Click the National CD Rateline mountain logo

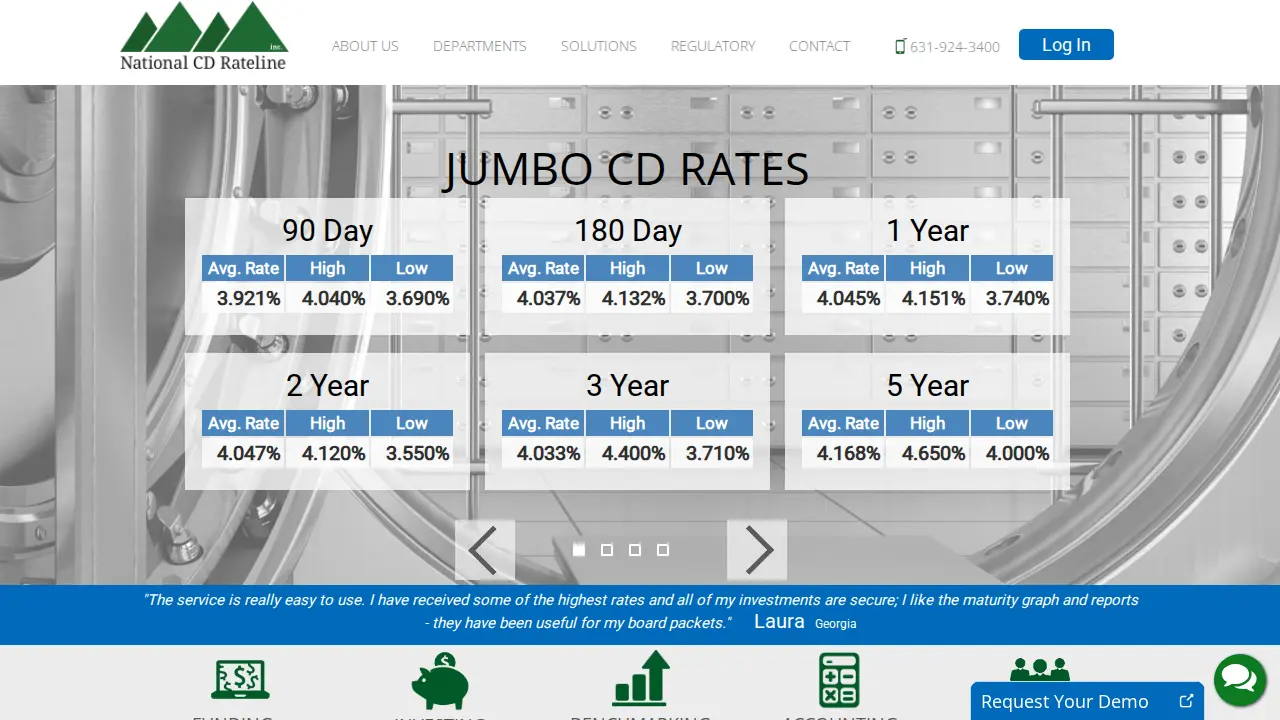[204, 37]
